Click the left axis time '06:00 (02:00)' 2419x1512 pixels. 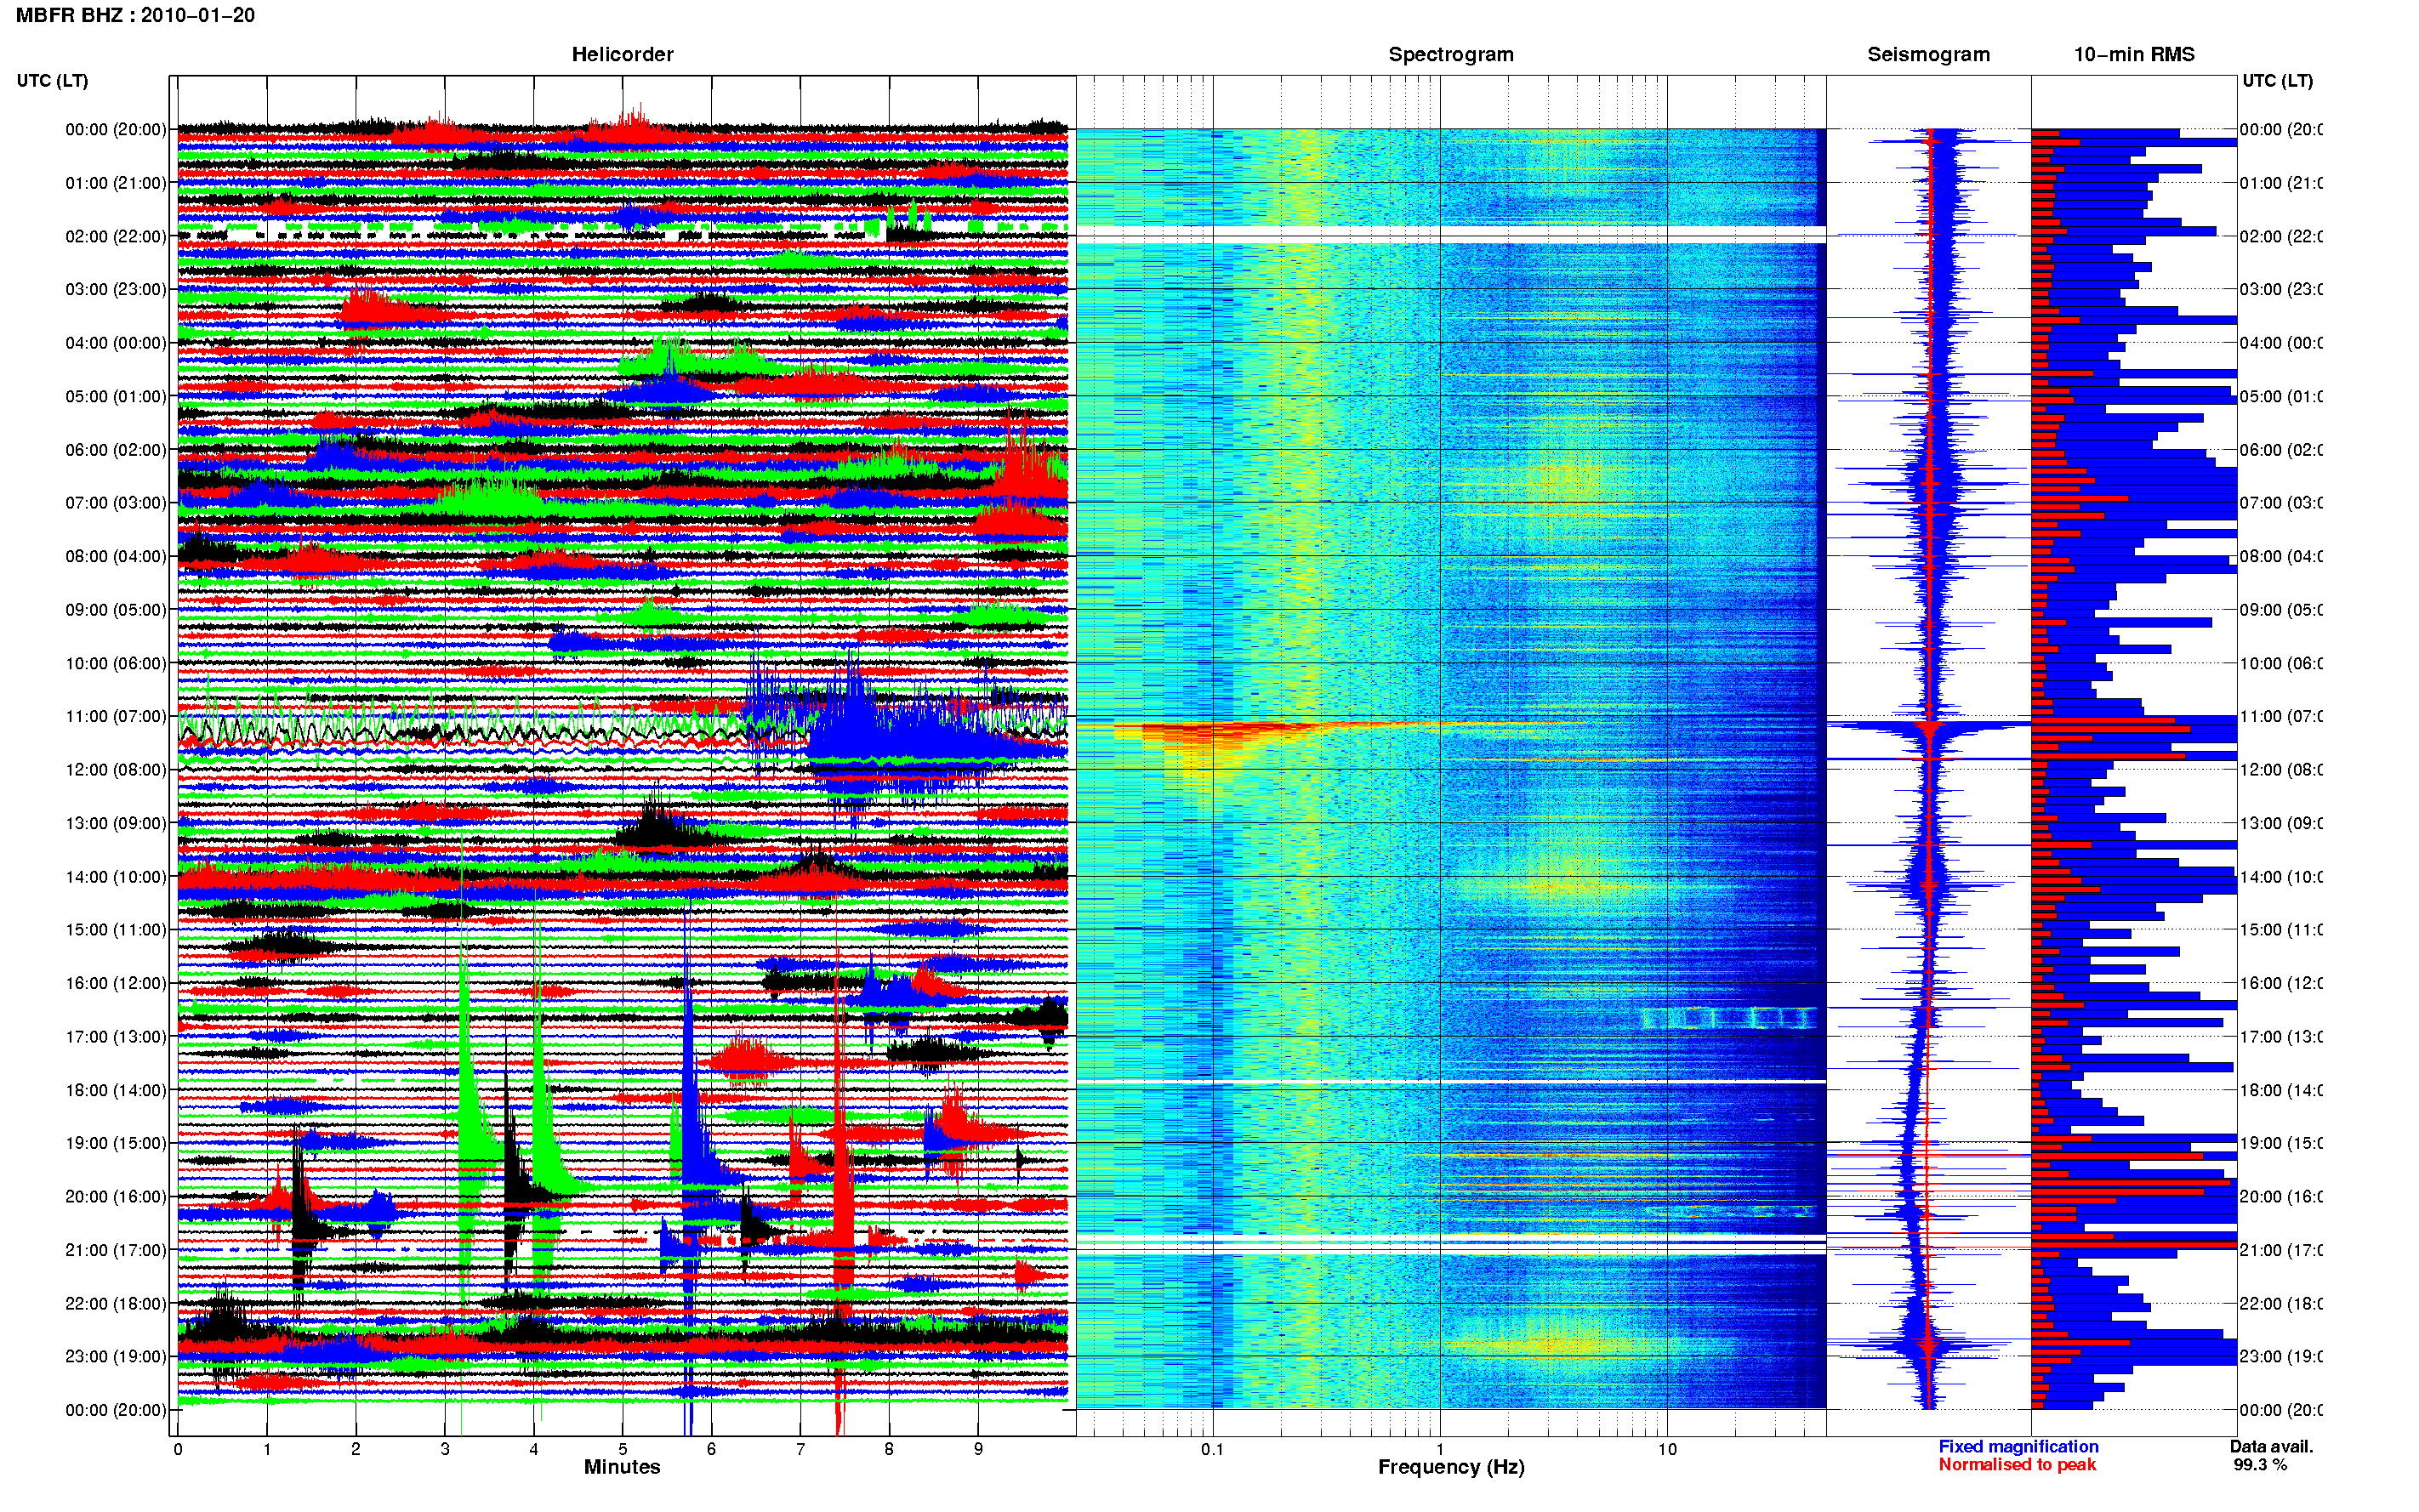coord(116,450)
